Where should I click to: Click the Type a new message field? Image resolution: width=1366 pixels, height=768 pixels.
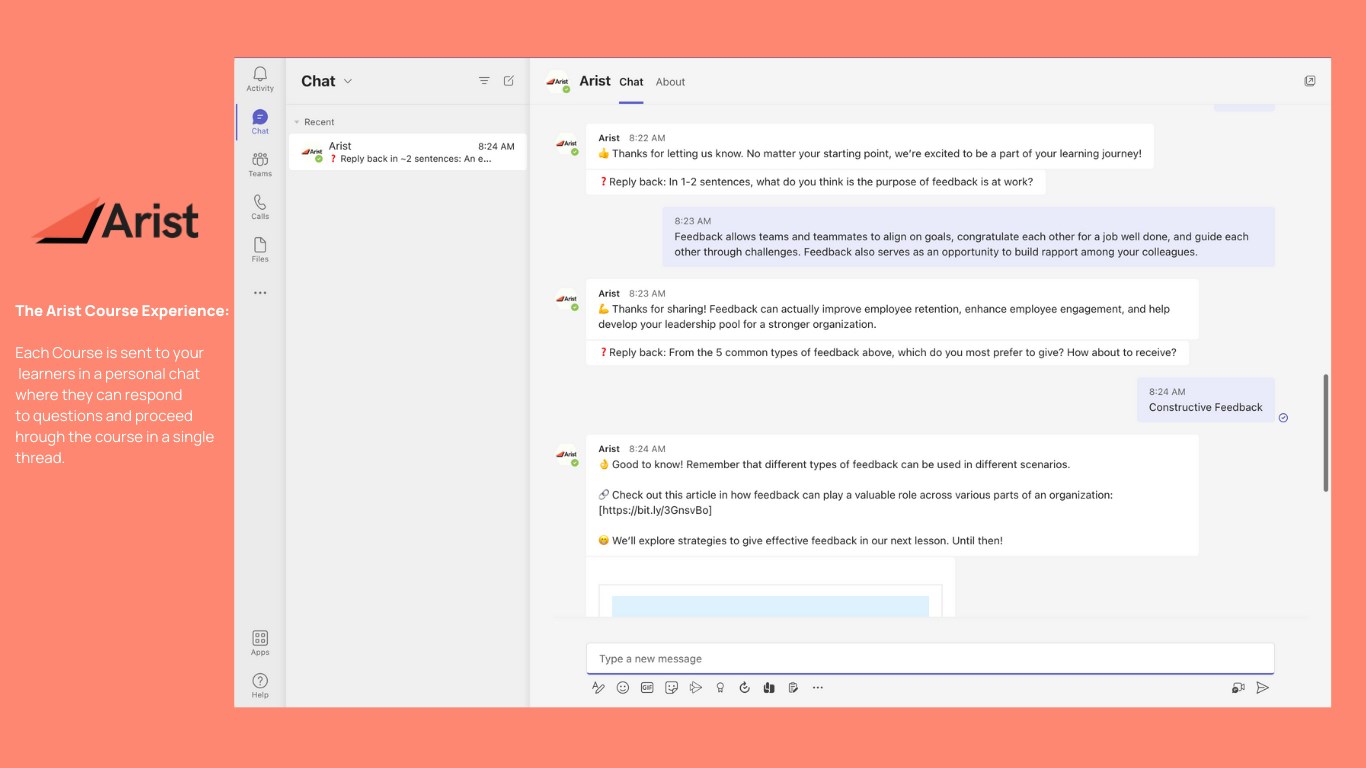tap(930, 659)
